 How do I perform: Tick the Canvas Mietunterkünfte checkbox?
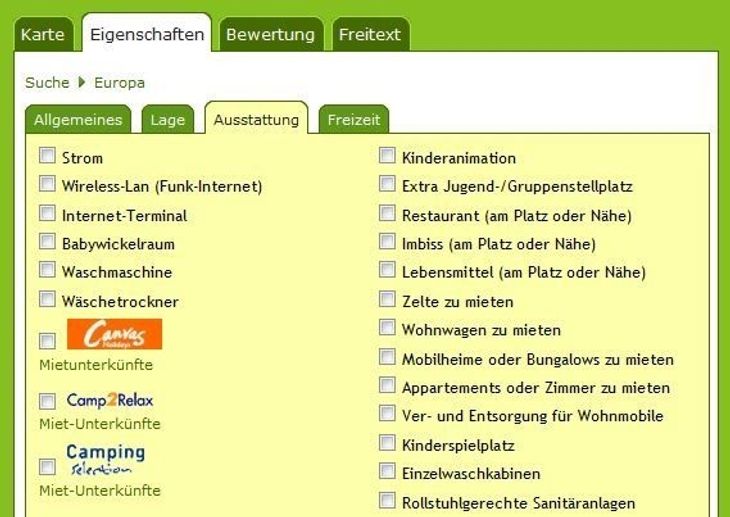(x=47, y=341)
